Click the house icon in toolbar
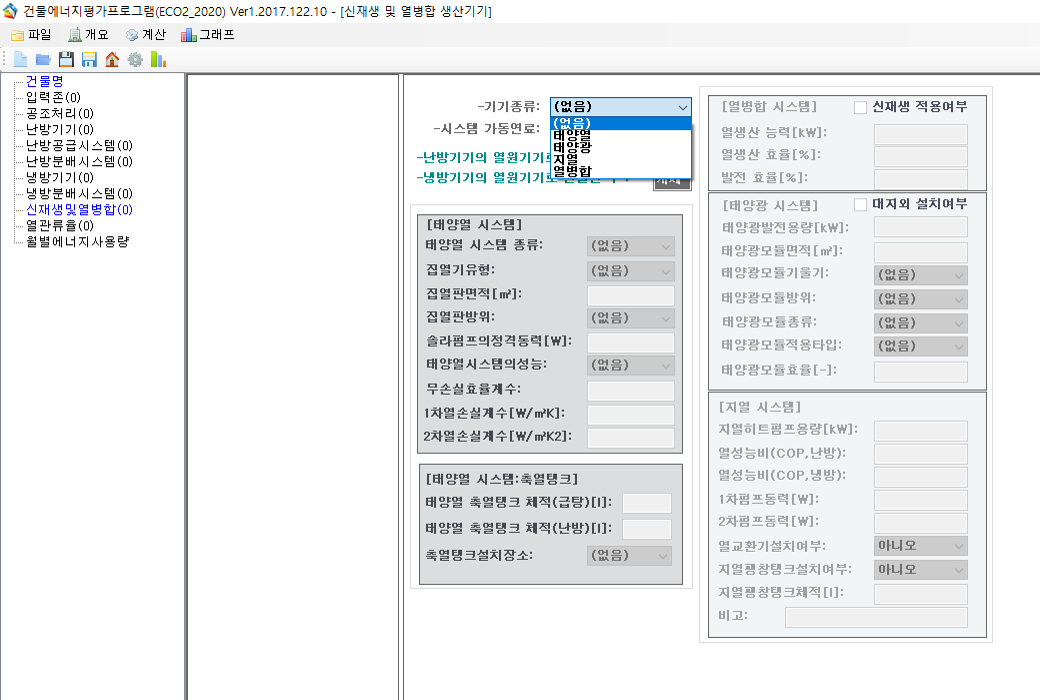This screenshot has width=1040, height=700. (x=112, y=60)
